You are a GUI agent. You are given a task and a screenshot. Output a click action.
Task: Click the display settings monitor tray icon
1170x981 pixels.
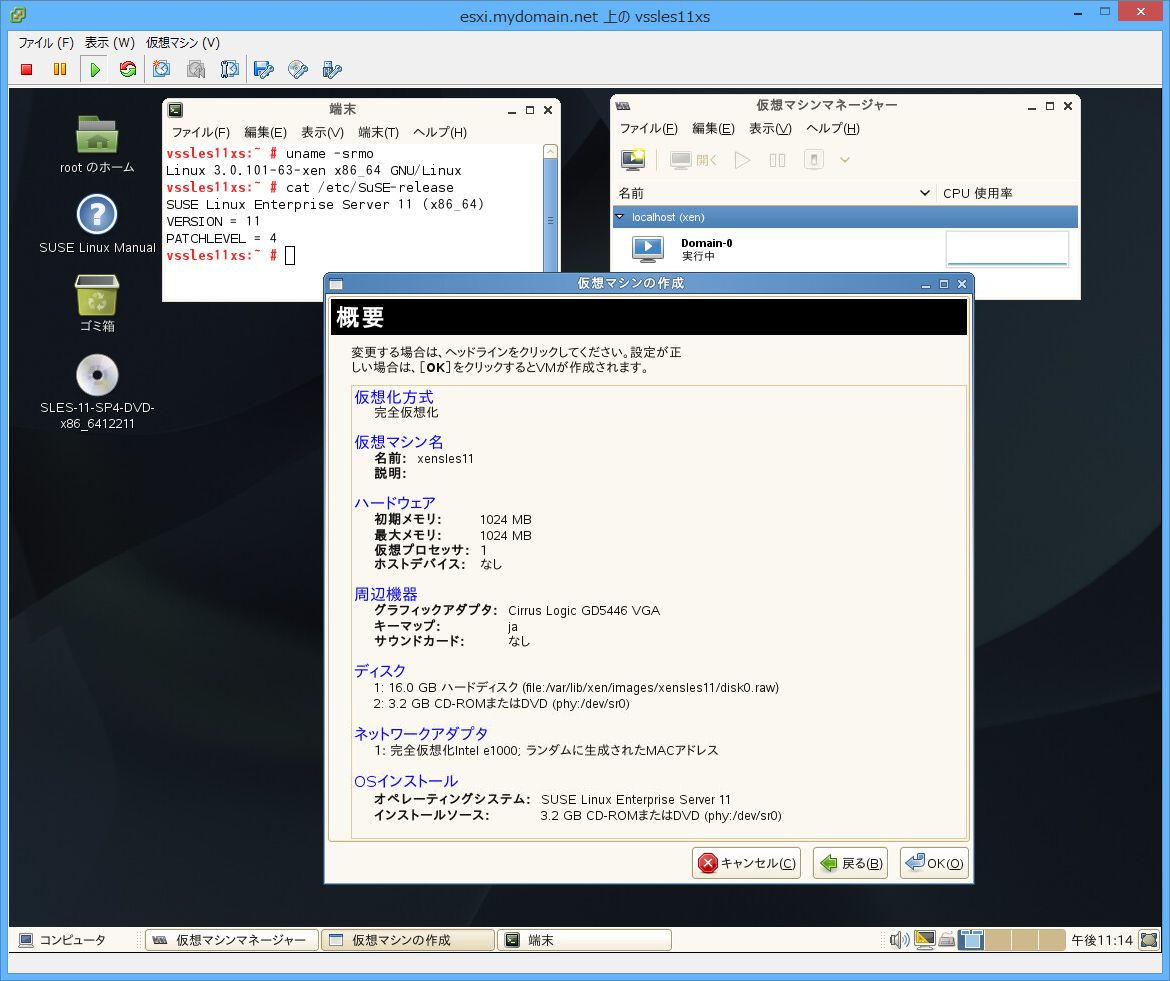pyautogui.click(x=925, y=940)
